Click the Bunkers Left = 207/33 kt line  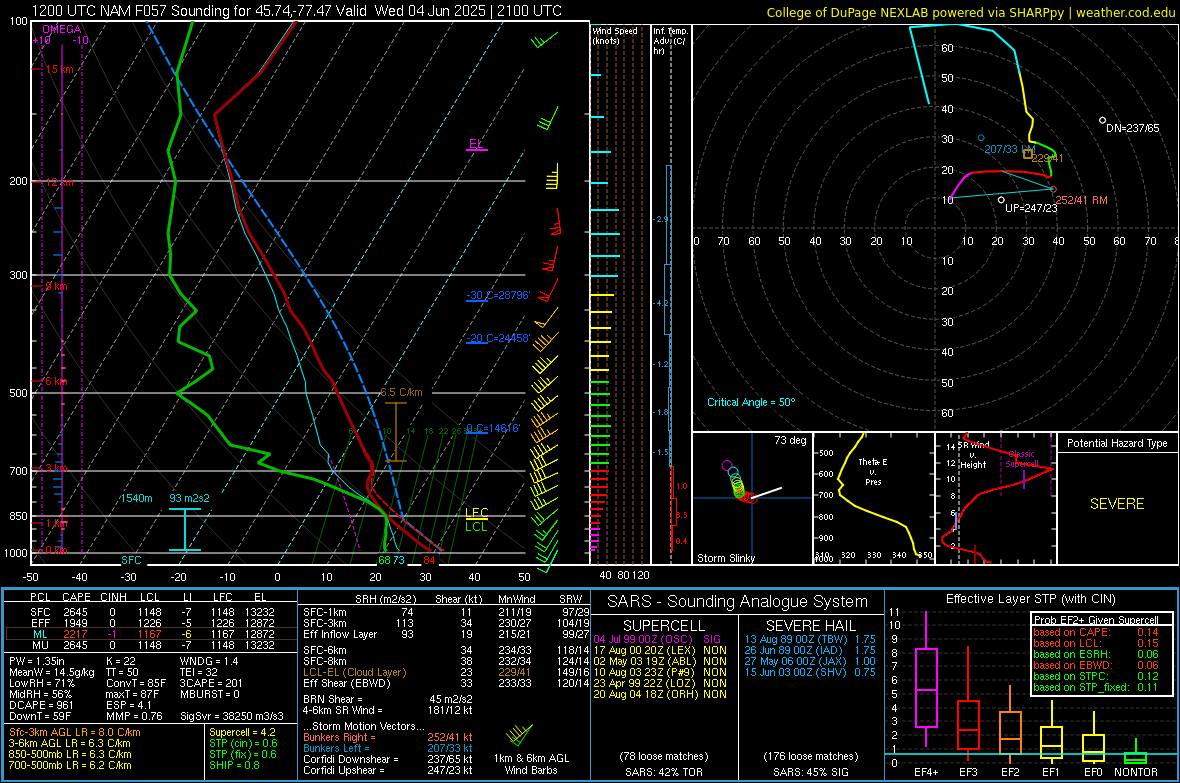point(388,748)
